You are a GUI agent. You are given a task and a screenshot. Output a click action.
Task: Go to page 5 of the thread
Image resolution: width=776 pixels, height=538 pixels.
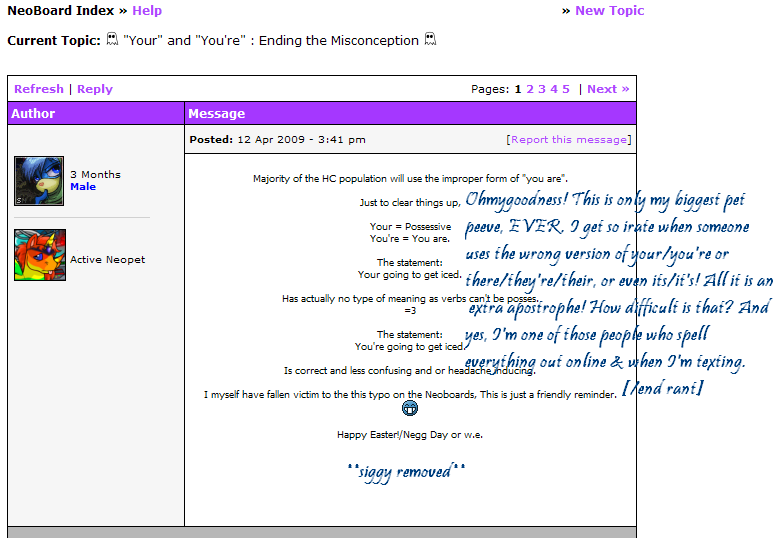coord(566,89)
